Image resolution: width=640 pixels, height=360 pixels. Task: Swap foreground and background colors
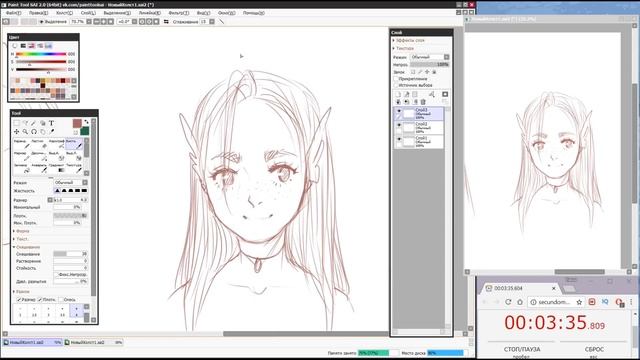[86, 122]
